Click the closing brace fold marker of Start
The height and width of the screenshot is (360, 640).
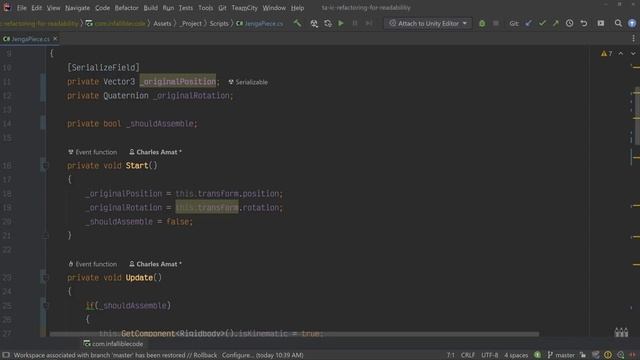tap(45, 236)
